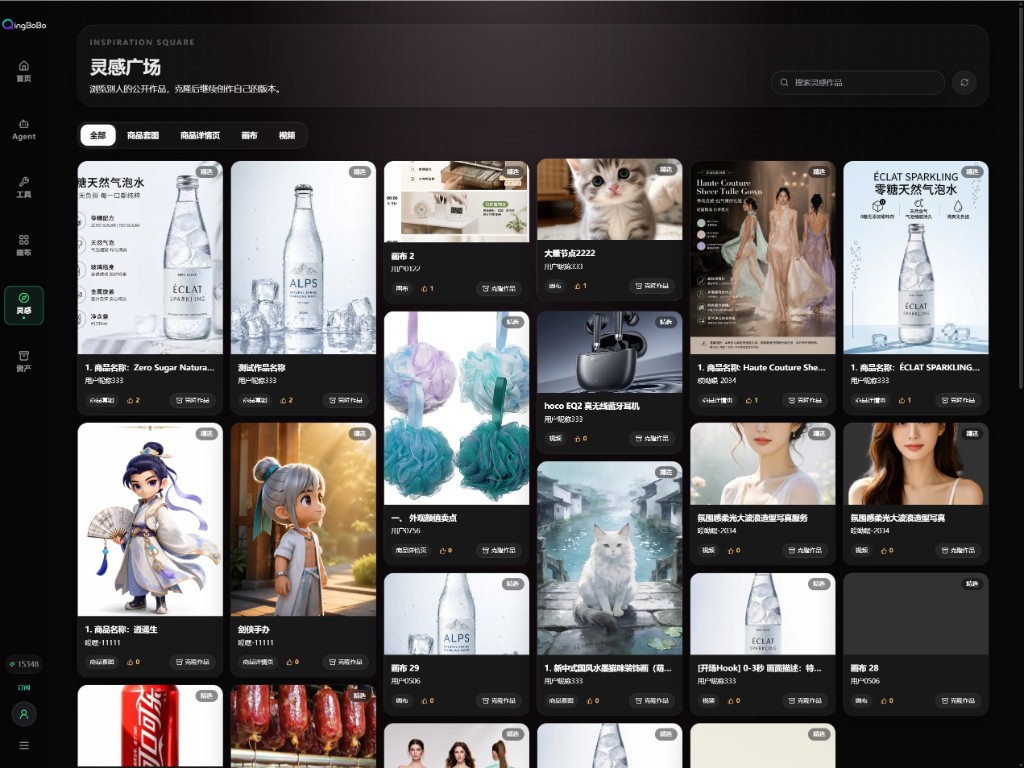
Task: Click the 画布 tag on 画布 2 card
Action: click(x=402, y=288)
